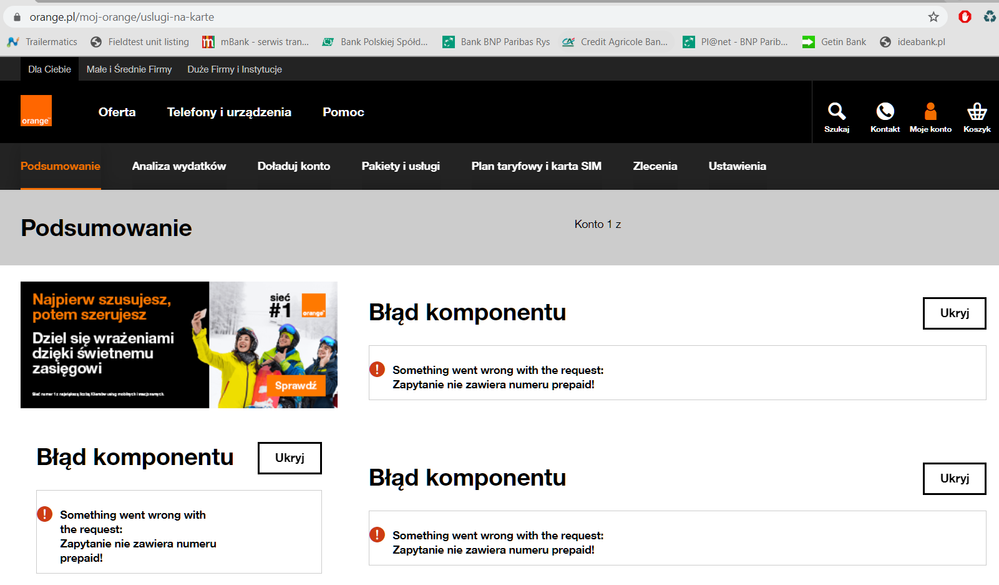Go to Podsumowanie tab

61,166
